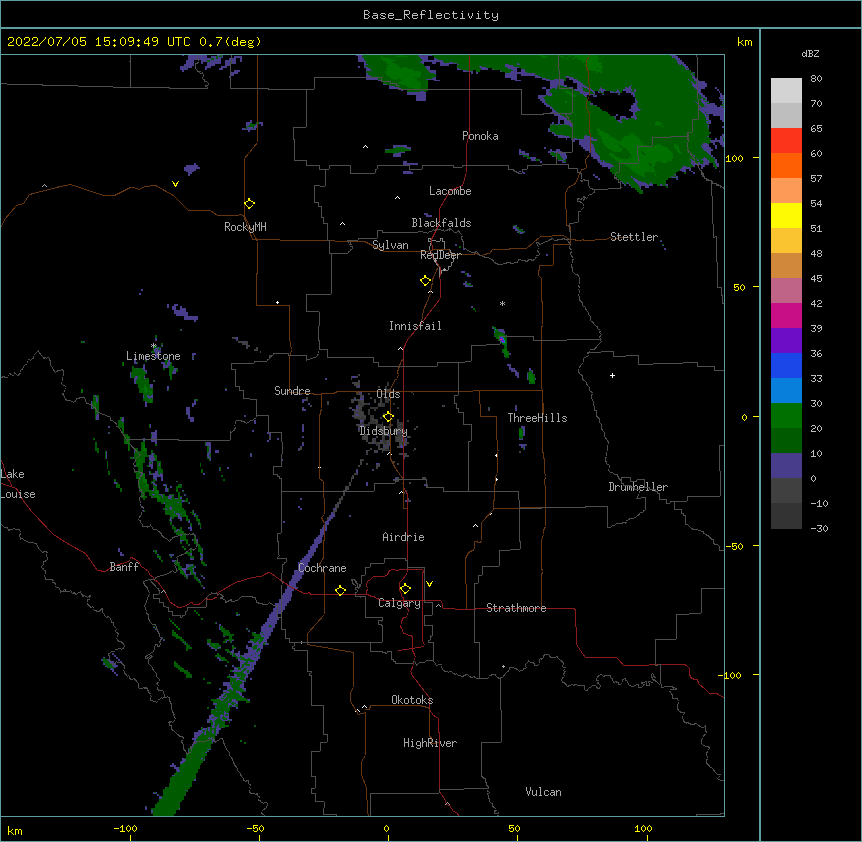The height and width of the screenshot is (842, 862).
Task: Select the Airdrie label
Action: (x=404, y=537)
